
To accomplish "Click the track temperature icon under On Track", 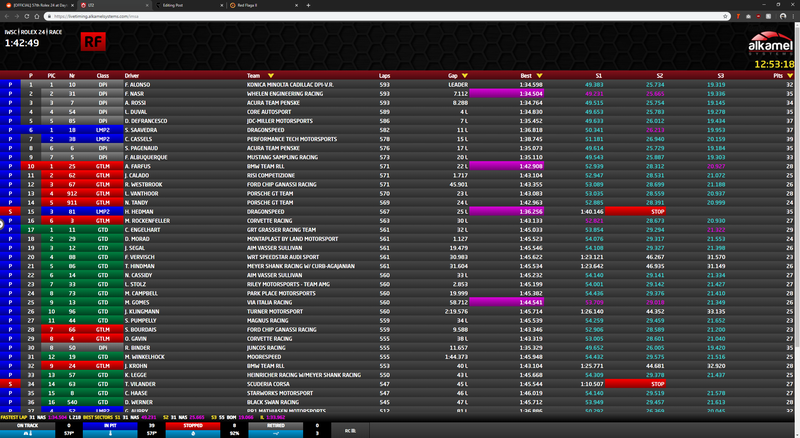I will (28, 433).
